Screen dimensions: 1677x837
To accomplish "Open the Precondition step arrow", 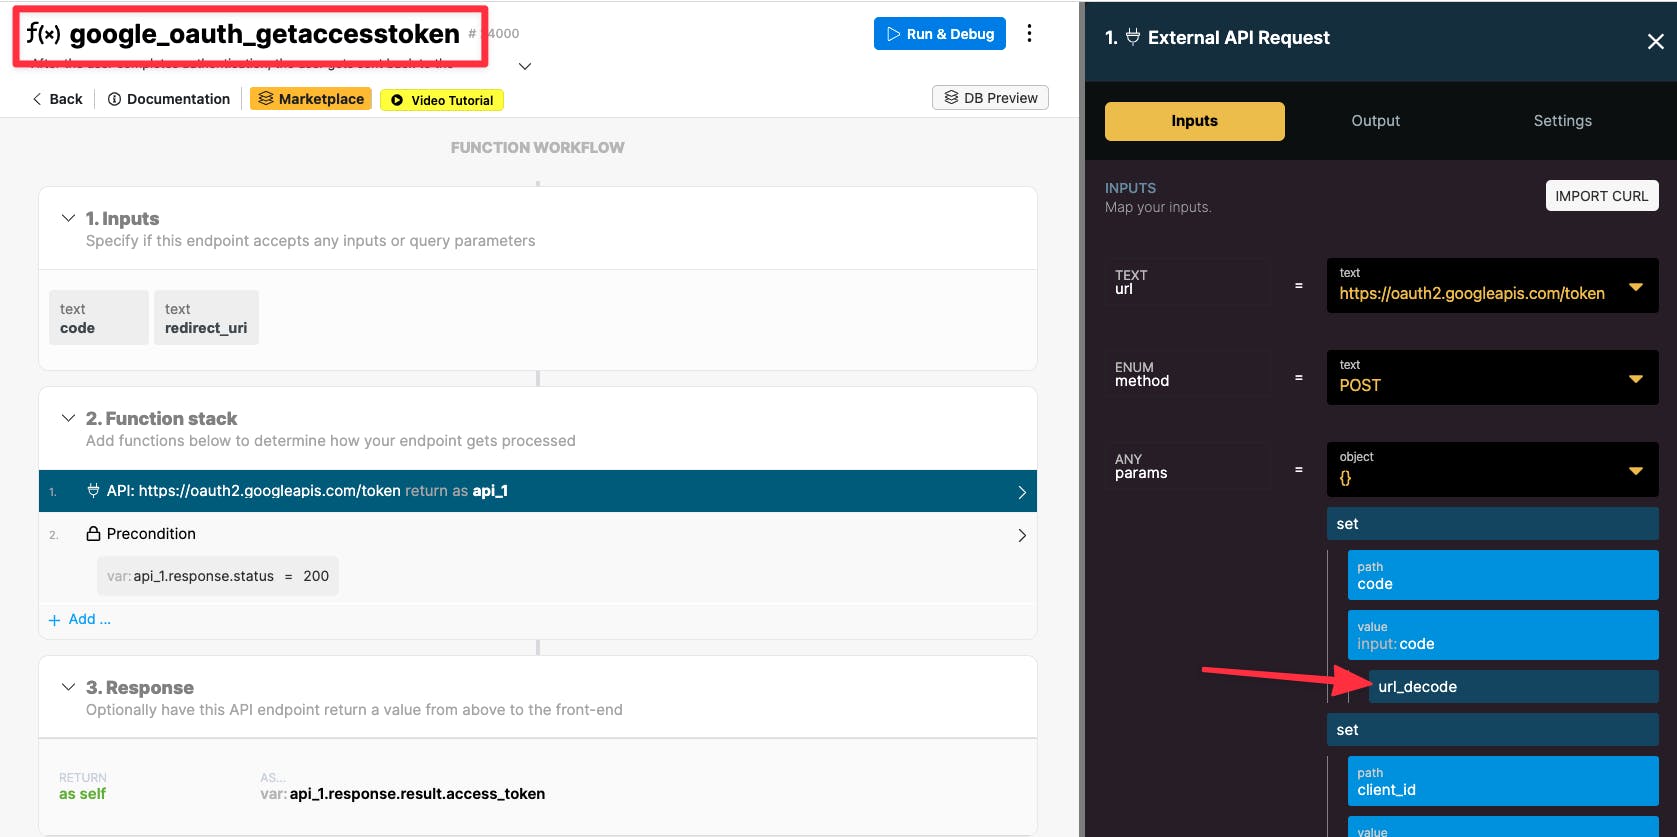I will [1022, 535].
